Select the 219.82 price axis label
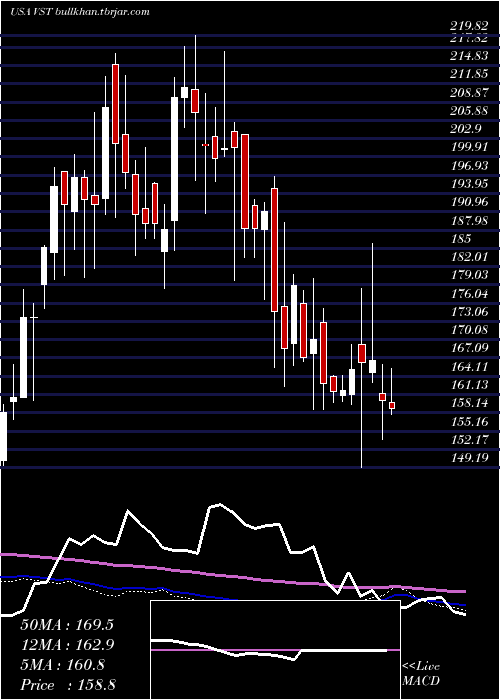Image resolution: width=500 pixels, height=700 pixels. click(x=469, y=27)
